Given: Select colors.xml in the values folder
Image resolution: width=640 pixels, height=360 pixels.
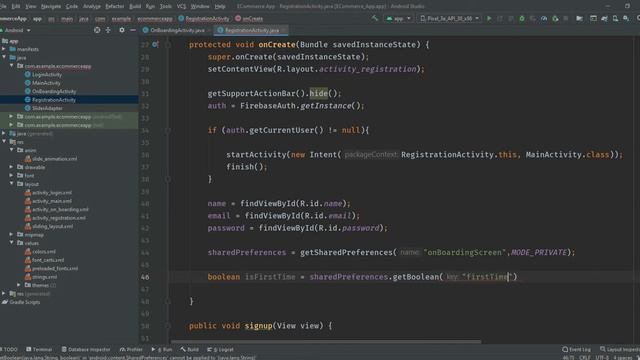Looking at the screenshot, I should coord(44,251).
